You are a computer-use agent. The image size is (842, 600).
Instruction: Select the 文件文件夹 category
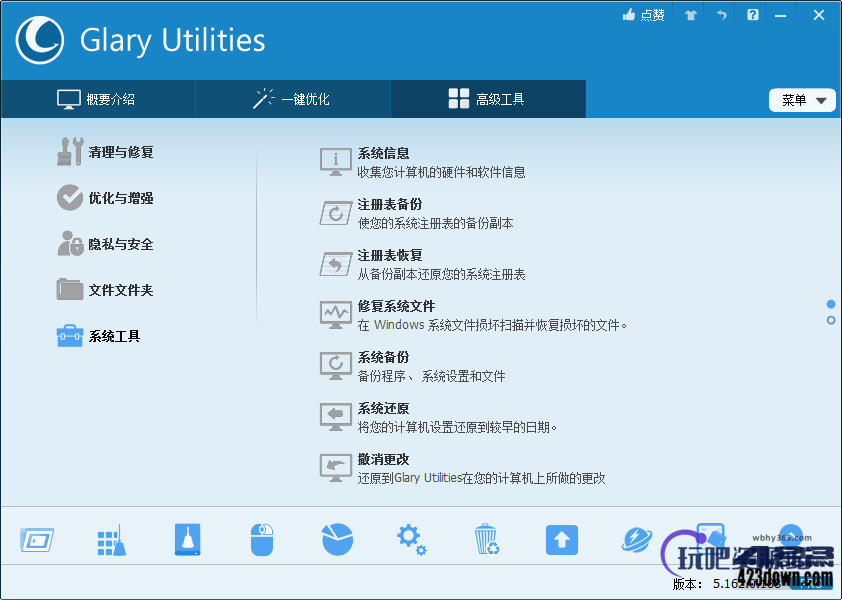point(121,290)
